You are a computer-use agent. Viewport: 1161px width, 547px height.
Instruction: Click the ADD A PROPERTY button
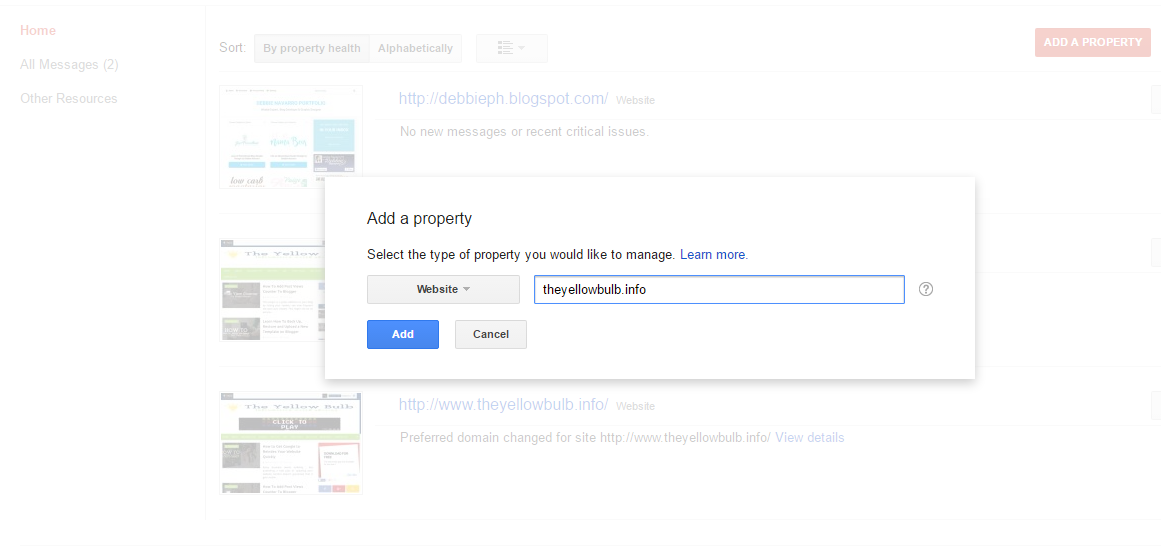[1093, 42]
